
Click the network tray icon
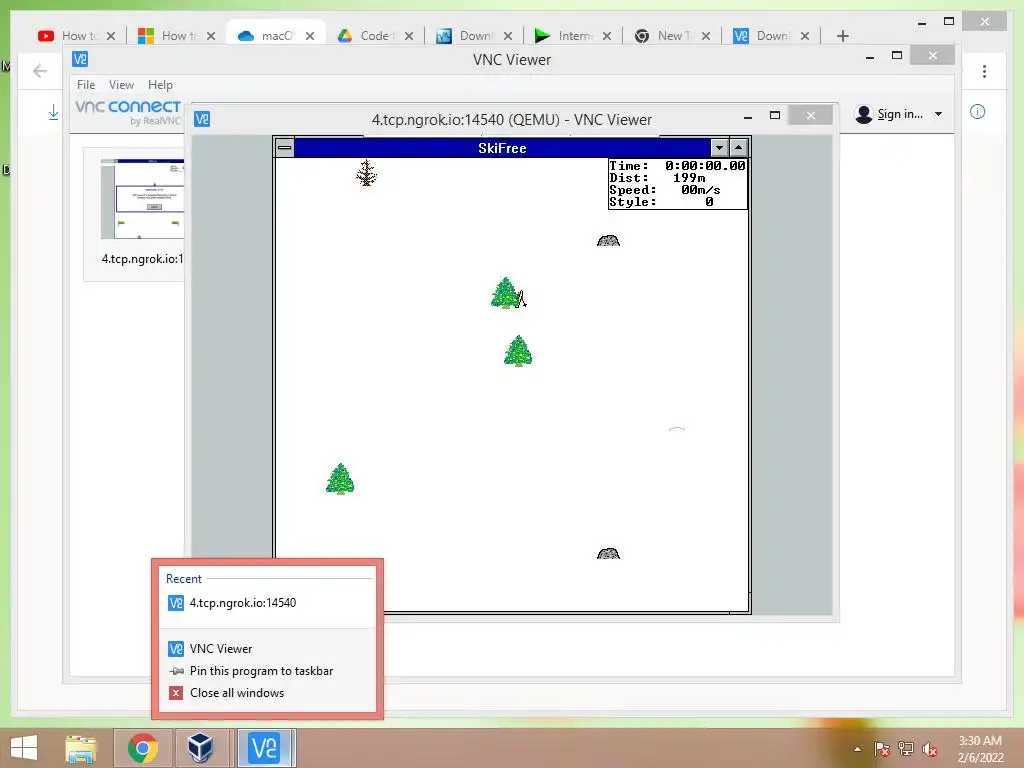[x=905, y=749]
